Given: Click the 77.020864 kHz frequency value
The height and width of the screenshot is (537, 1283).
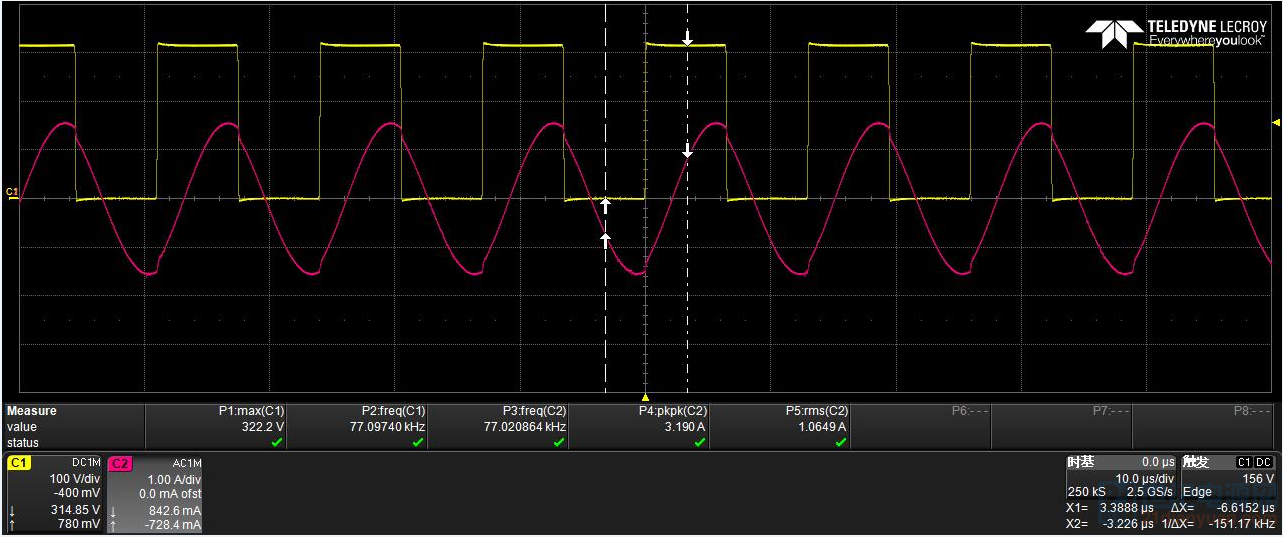Looking at the screenshot, I should coord(525,427).
